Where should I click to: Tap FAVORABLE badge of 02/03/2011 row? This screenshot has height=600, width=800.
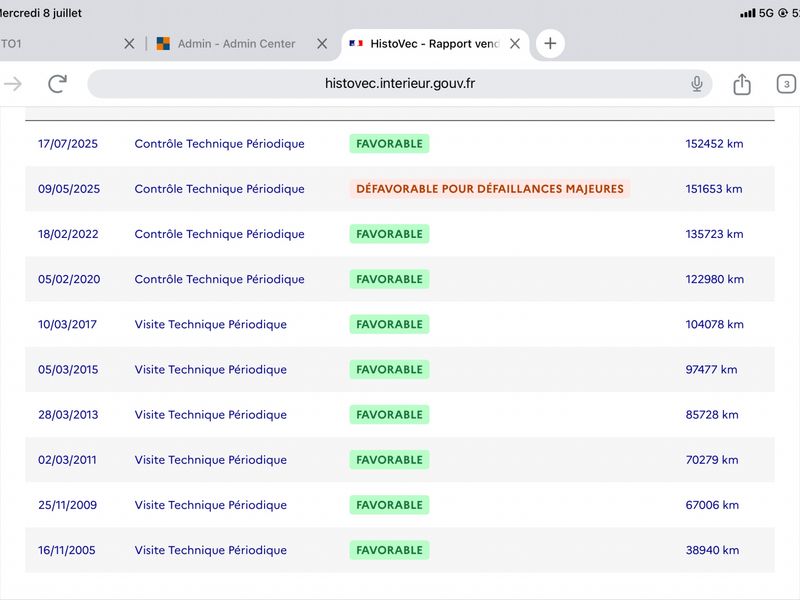(389, 460)
